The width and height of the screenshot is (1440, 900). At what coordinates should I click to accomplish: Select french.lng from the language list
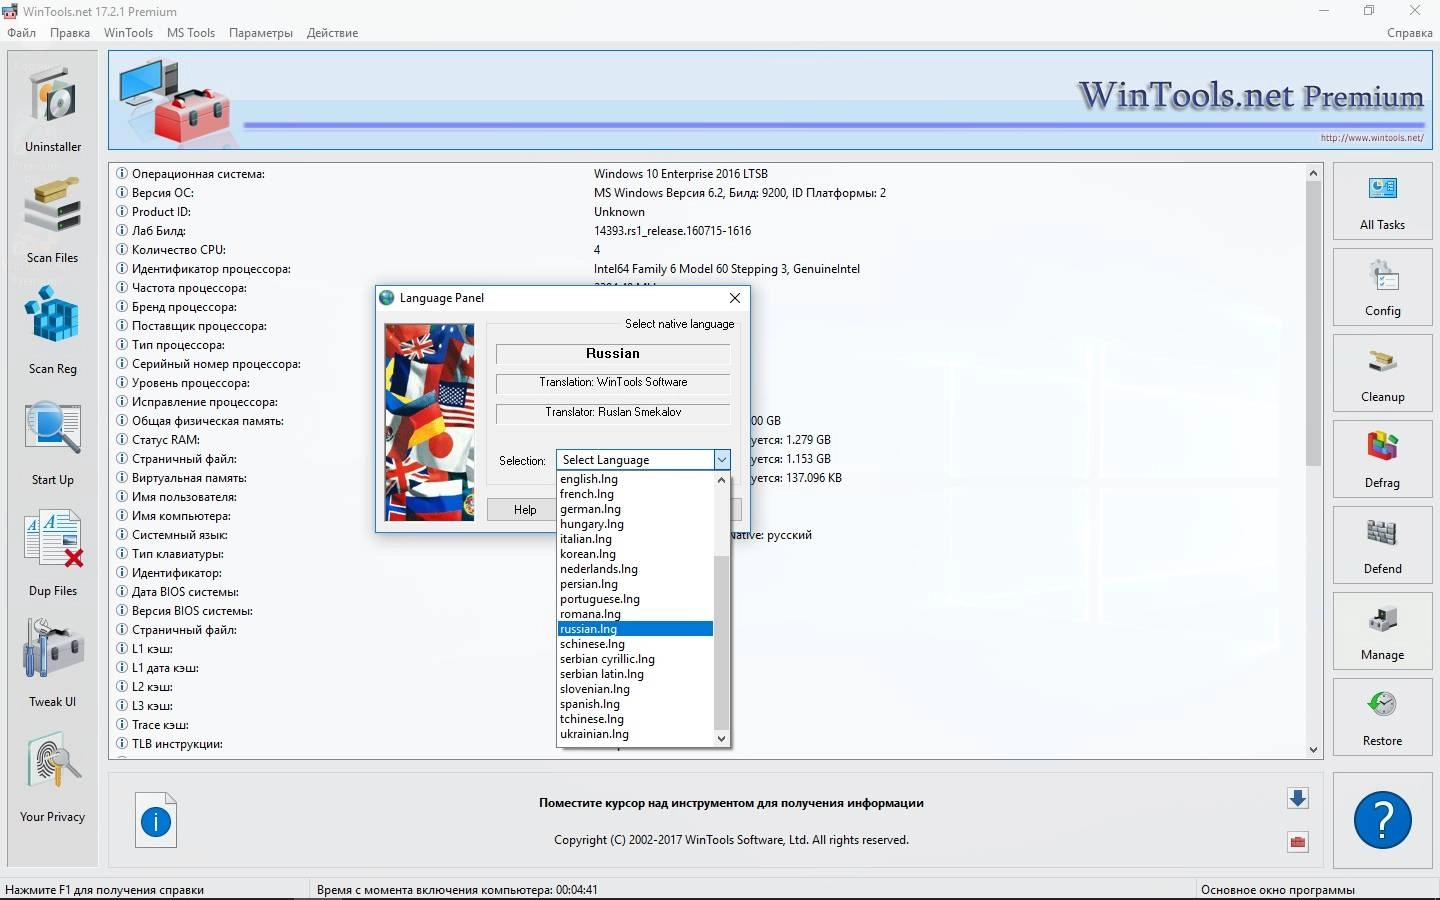635,494
